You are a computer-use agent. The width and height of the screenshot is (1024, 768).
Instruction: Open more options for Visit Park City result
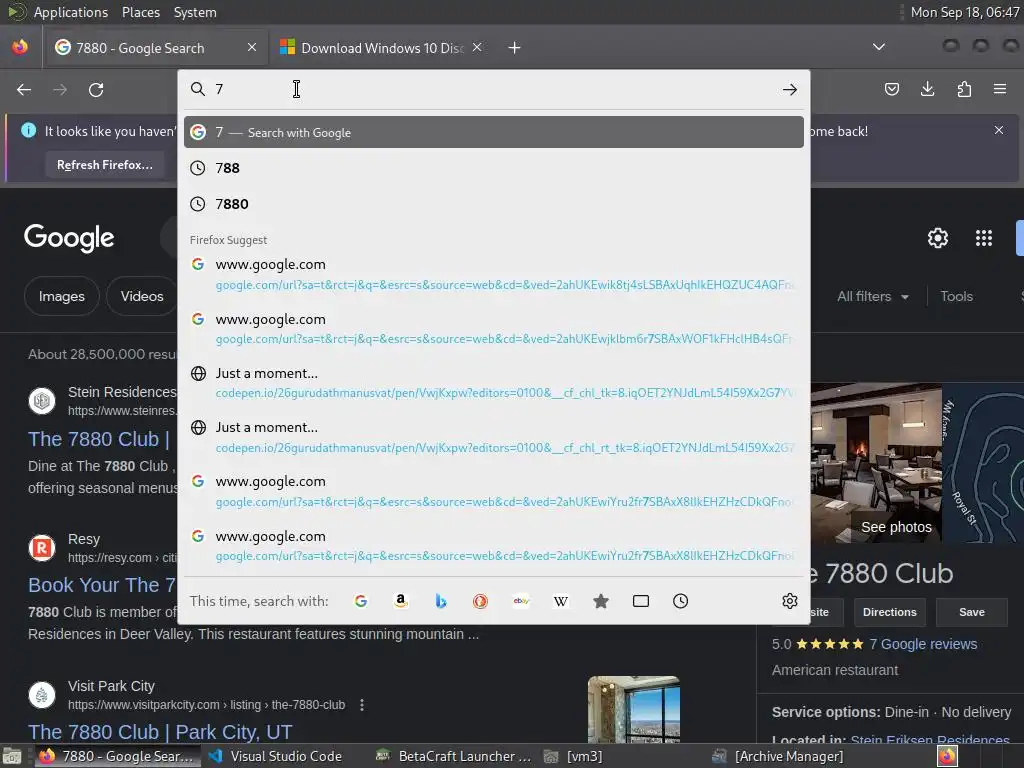362,705
